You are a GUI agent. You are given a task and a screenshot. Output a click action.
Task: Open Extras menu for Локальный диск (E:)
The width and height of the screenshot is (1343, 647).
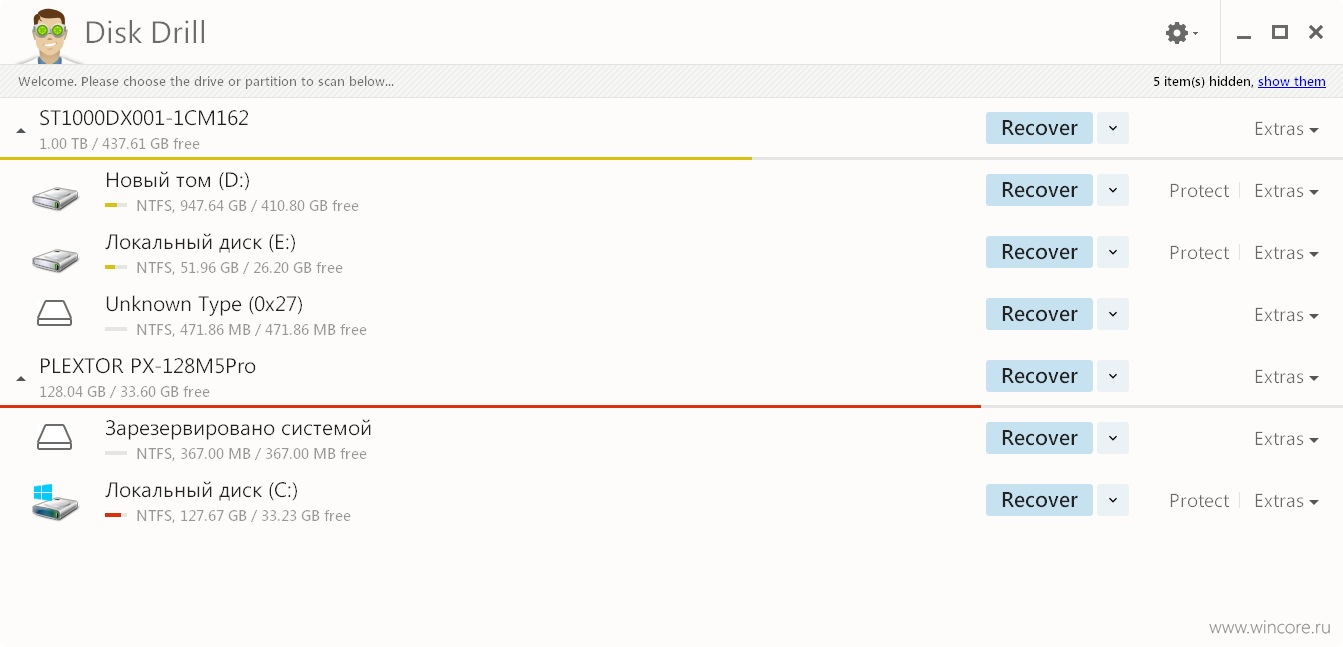pyautogui.click(x=1286, y=253)
